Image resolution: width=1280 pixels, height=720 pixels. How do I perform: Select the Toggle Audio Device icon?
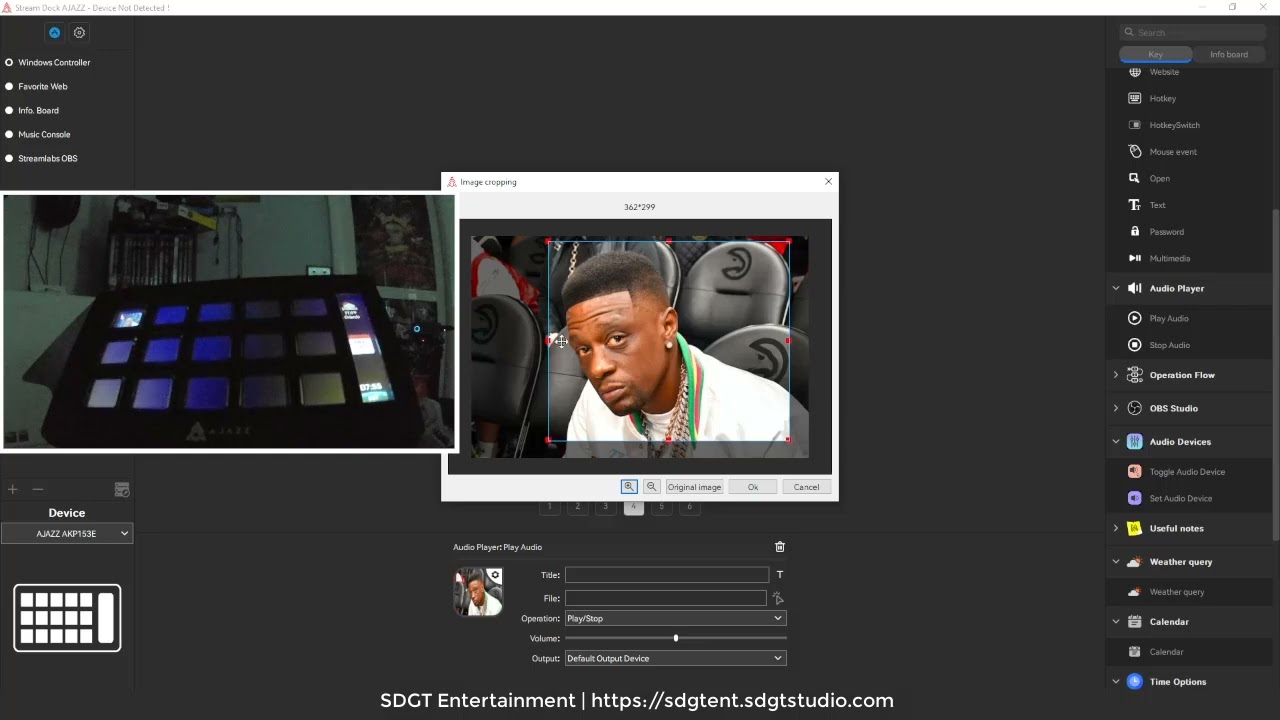pos(1134,471)
